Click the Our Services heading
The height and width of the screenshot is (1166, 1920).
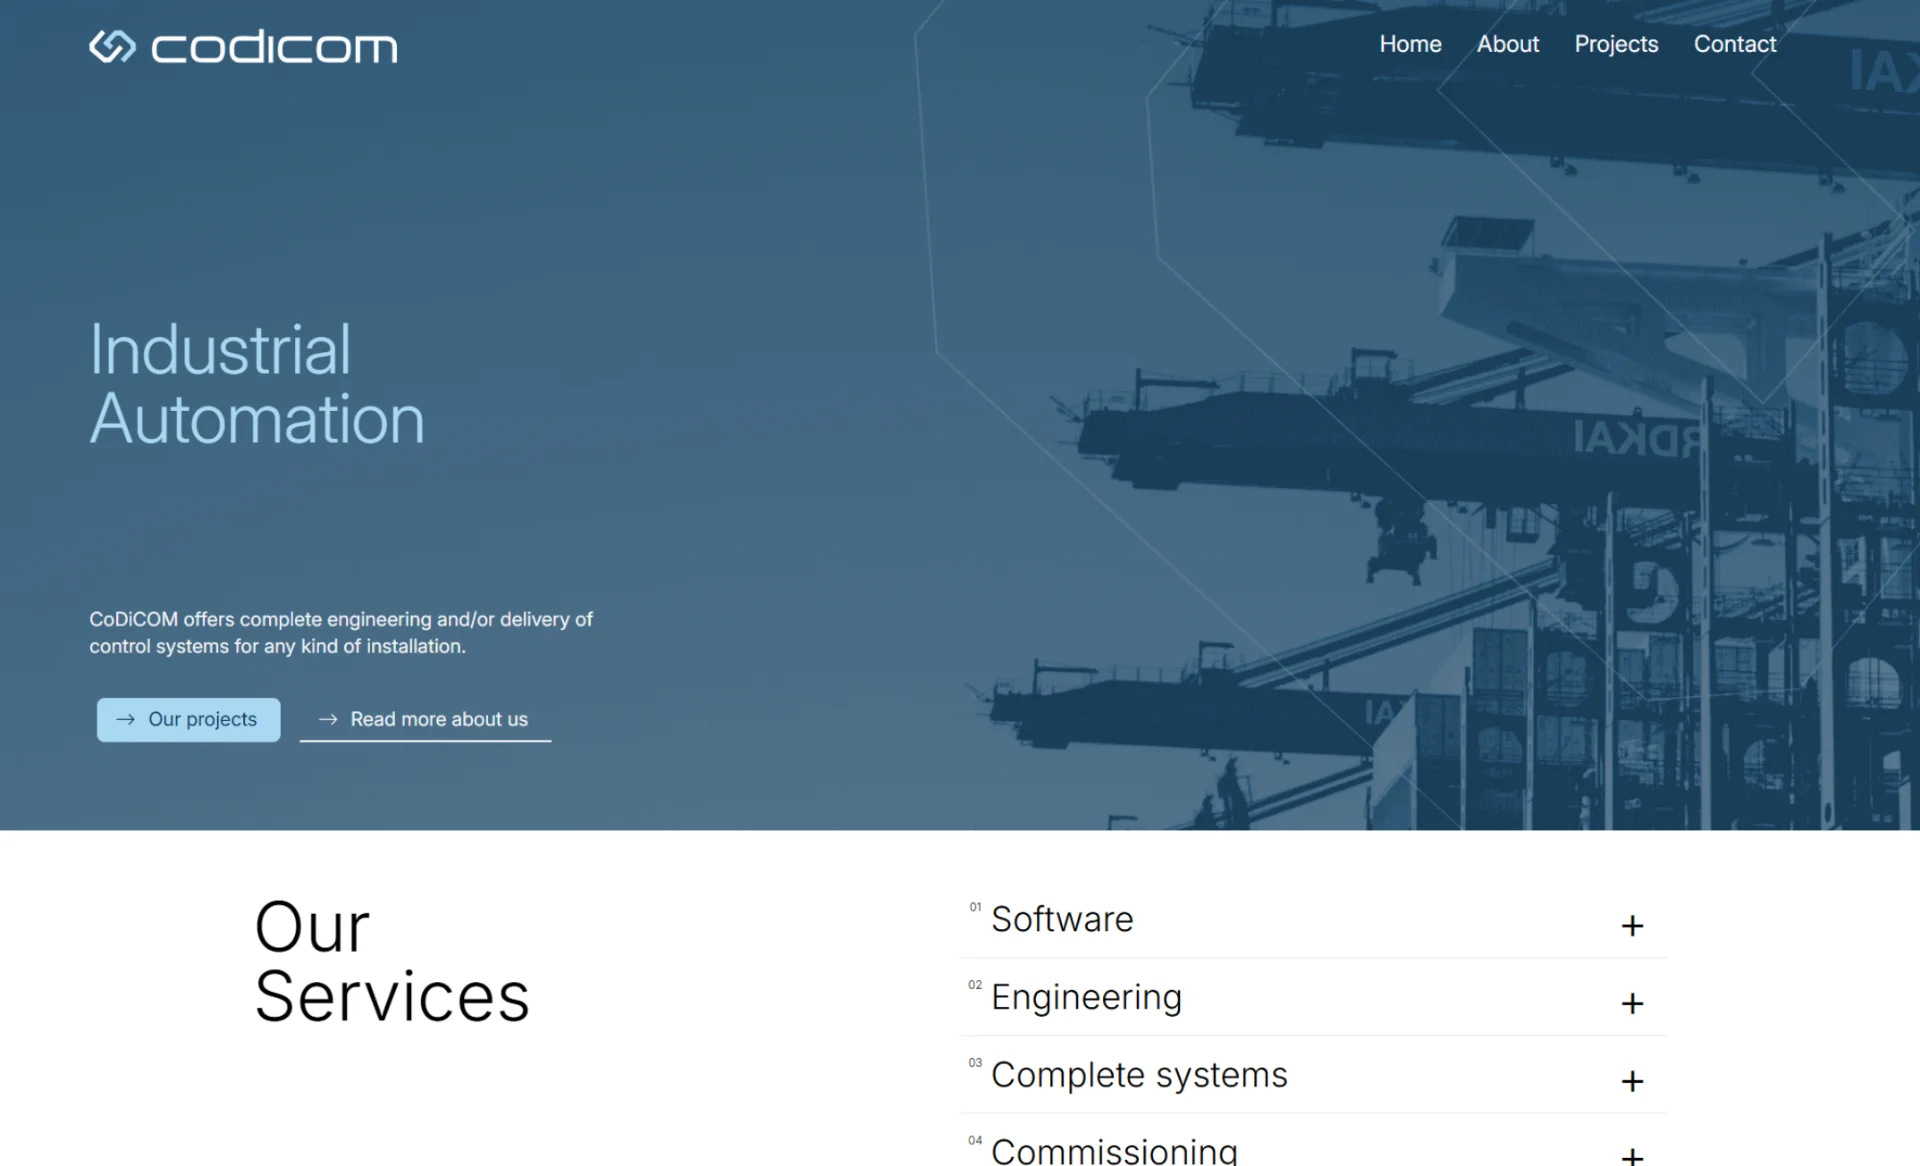pyautogui.click(x=391, y=961)
